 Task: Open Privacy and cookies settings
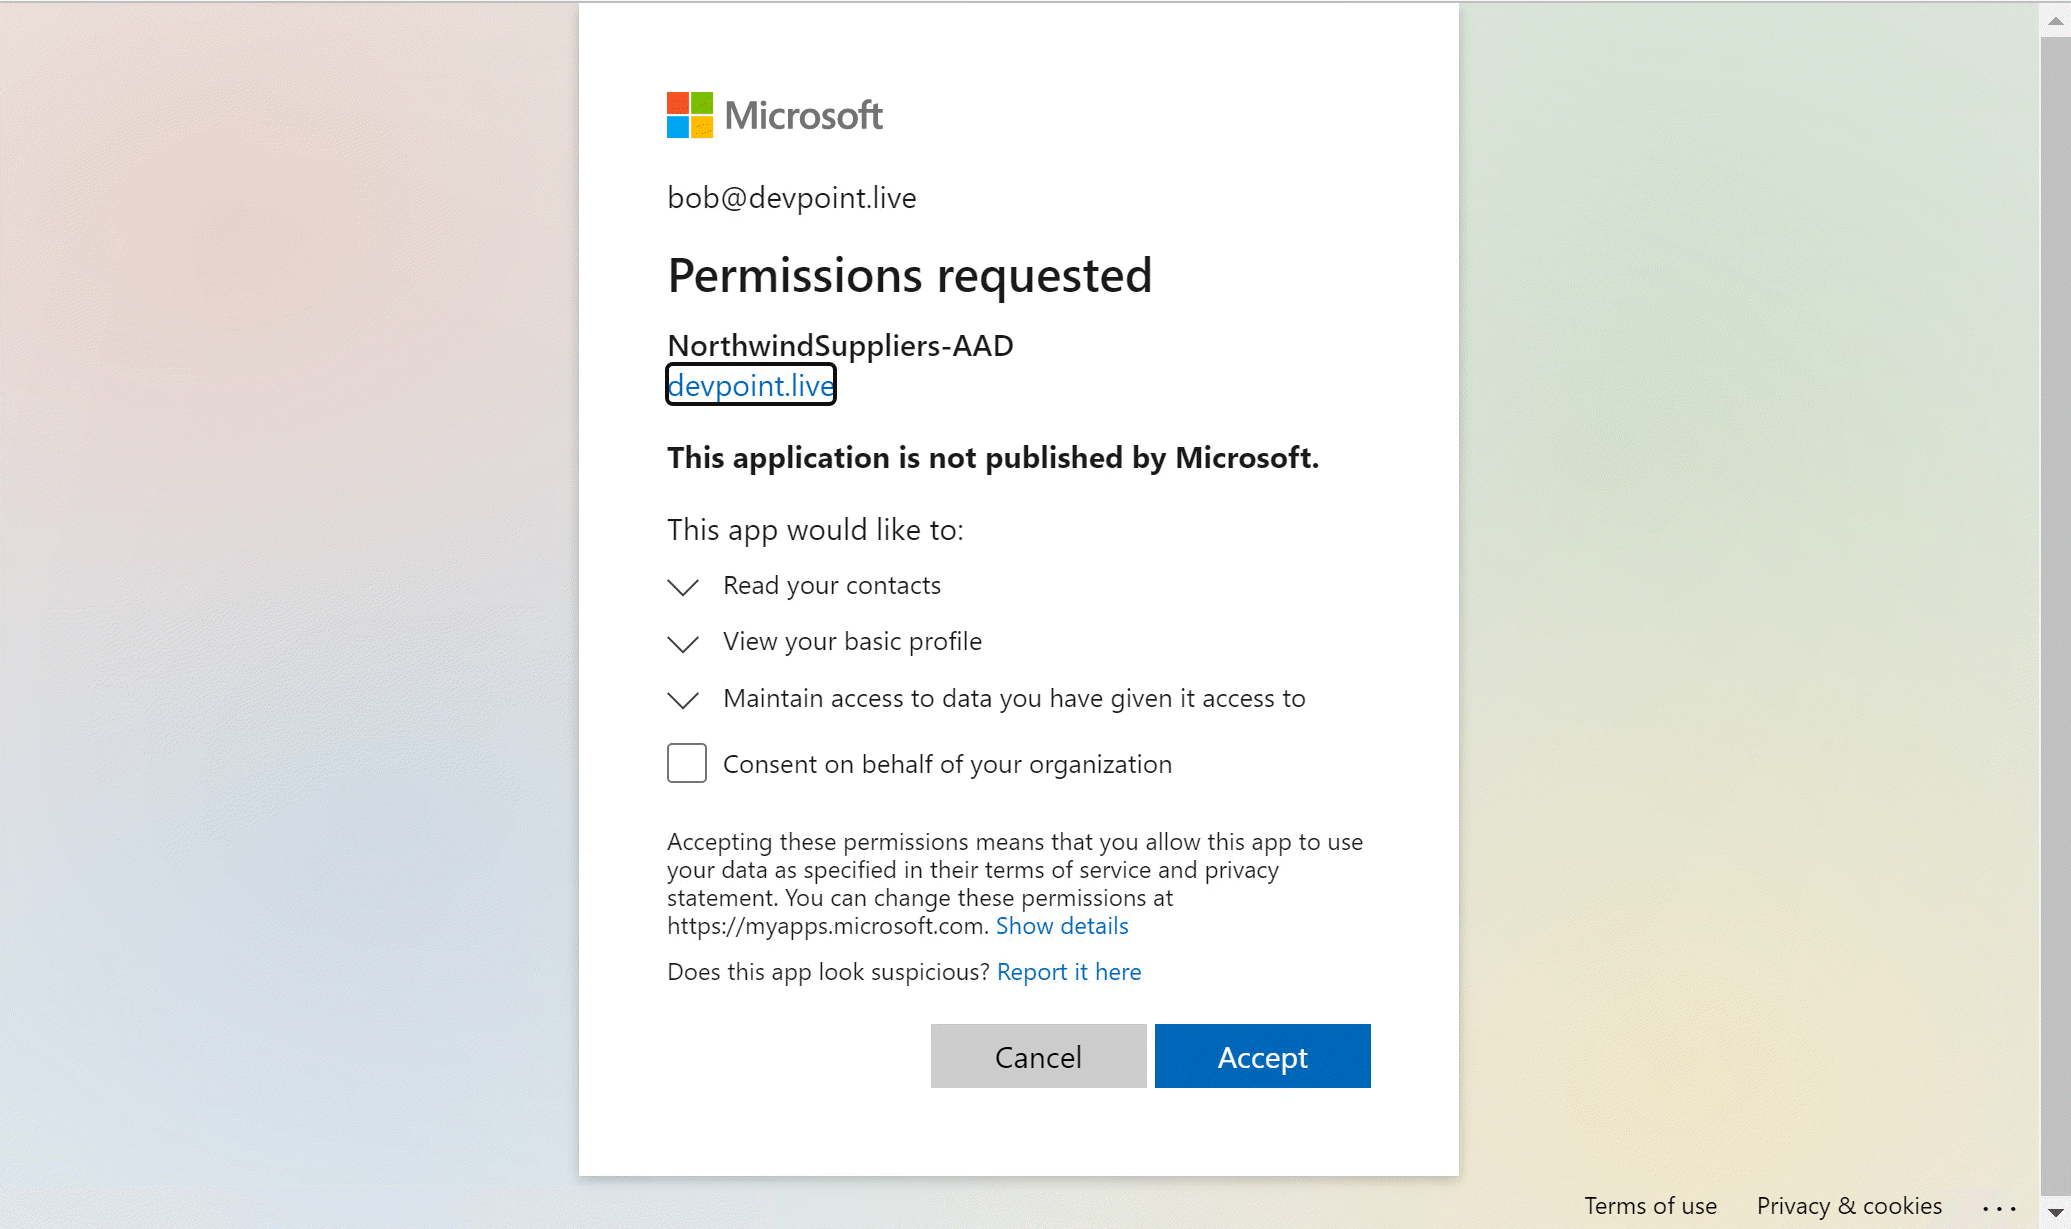(x=1847, y=1203)
